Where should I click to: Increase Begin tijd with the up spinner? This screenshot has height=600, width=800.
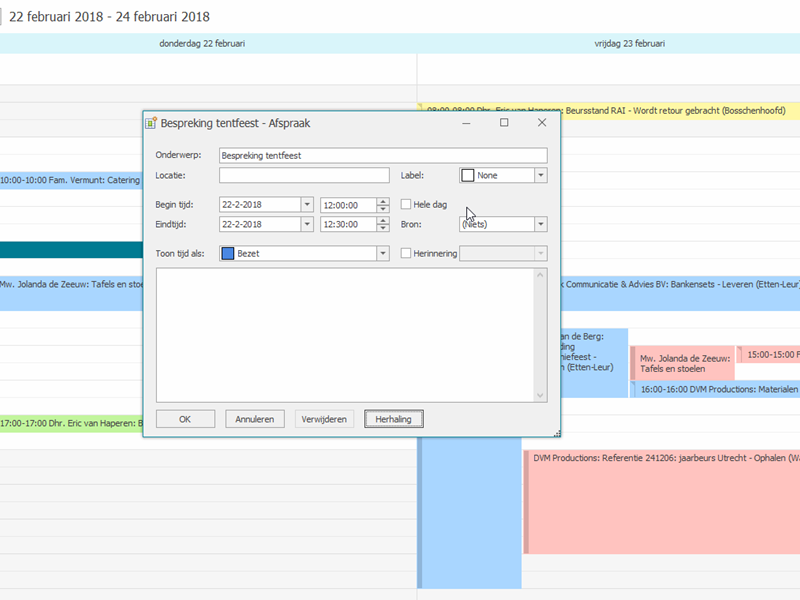[383, 201]
